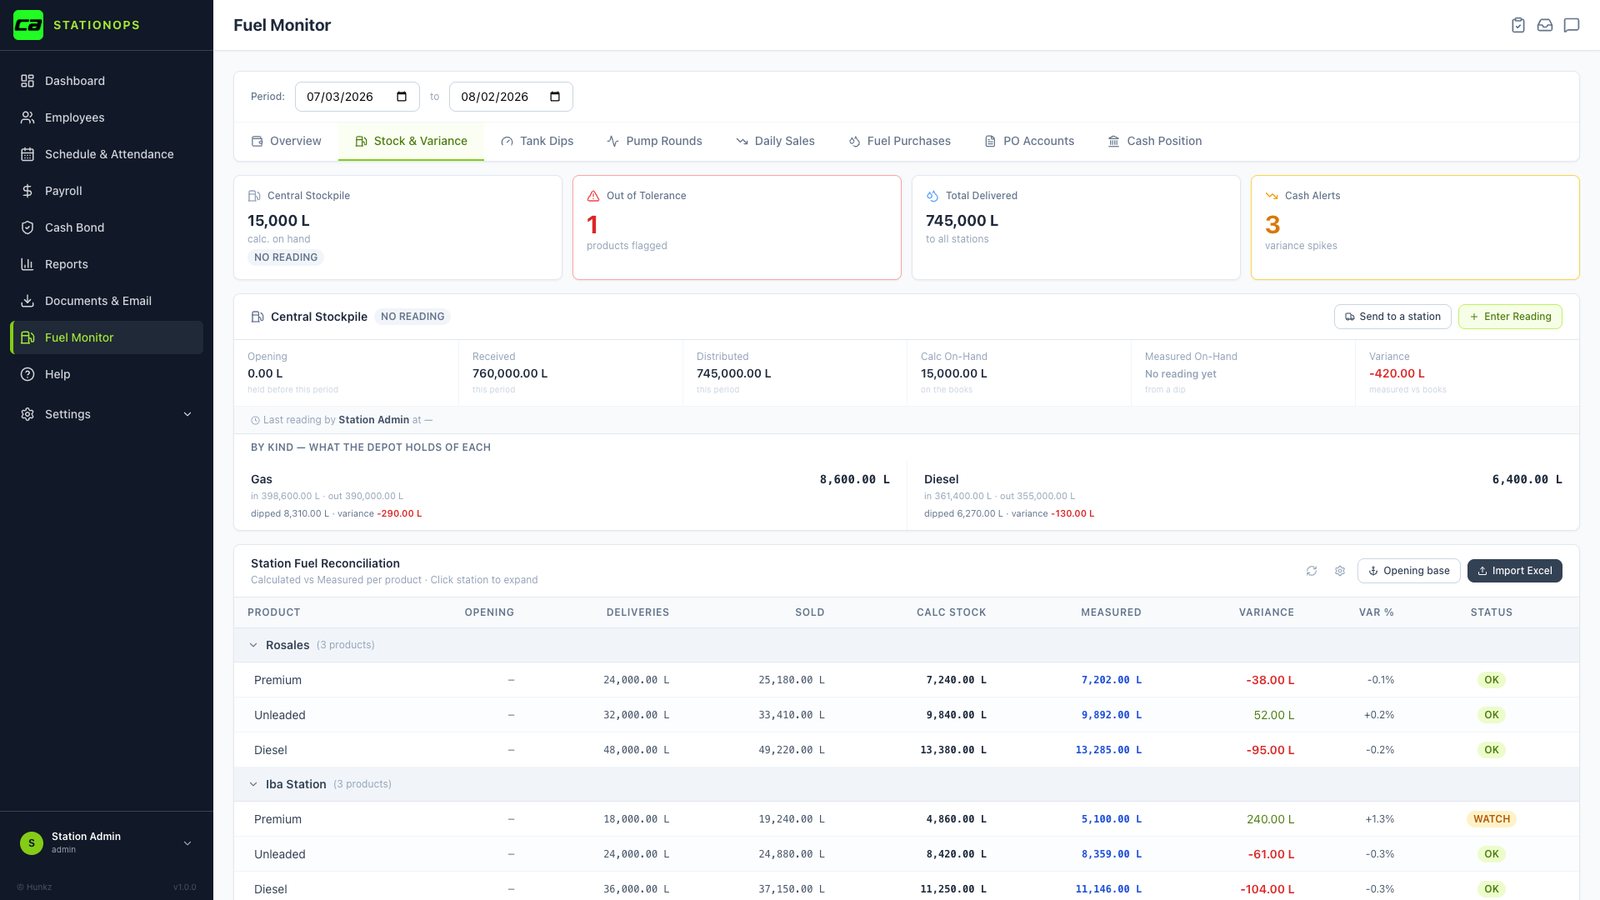Open the Station Admin account menu chevron
Image resolution: width=1600 pixels, height=900 pixels.
tap(187, 843)
